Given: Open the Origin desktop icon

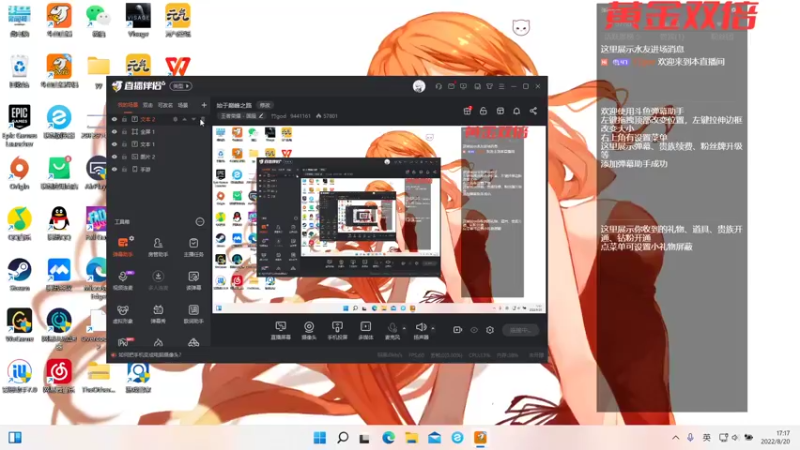Looking at the screenshot, I should click(x=19, y=173).
